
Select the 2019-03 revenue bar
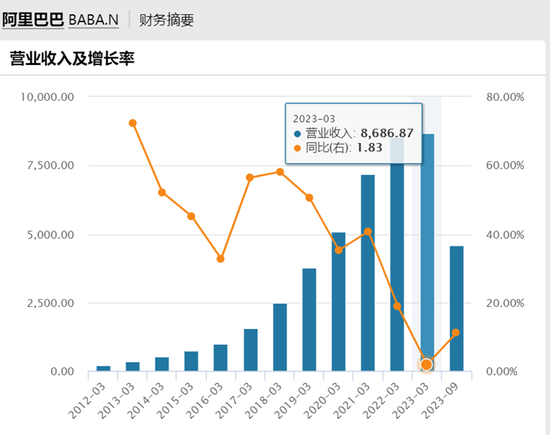click(309, 320)
